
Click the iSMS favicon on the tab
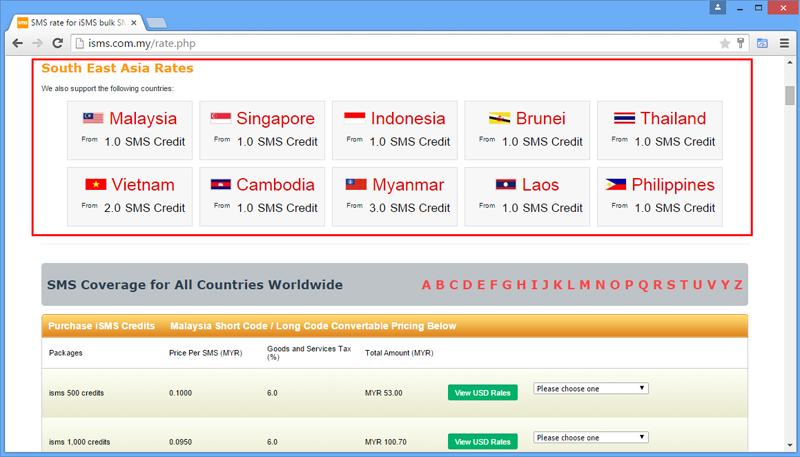[x=22, y=23]
